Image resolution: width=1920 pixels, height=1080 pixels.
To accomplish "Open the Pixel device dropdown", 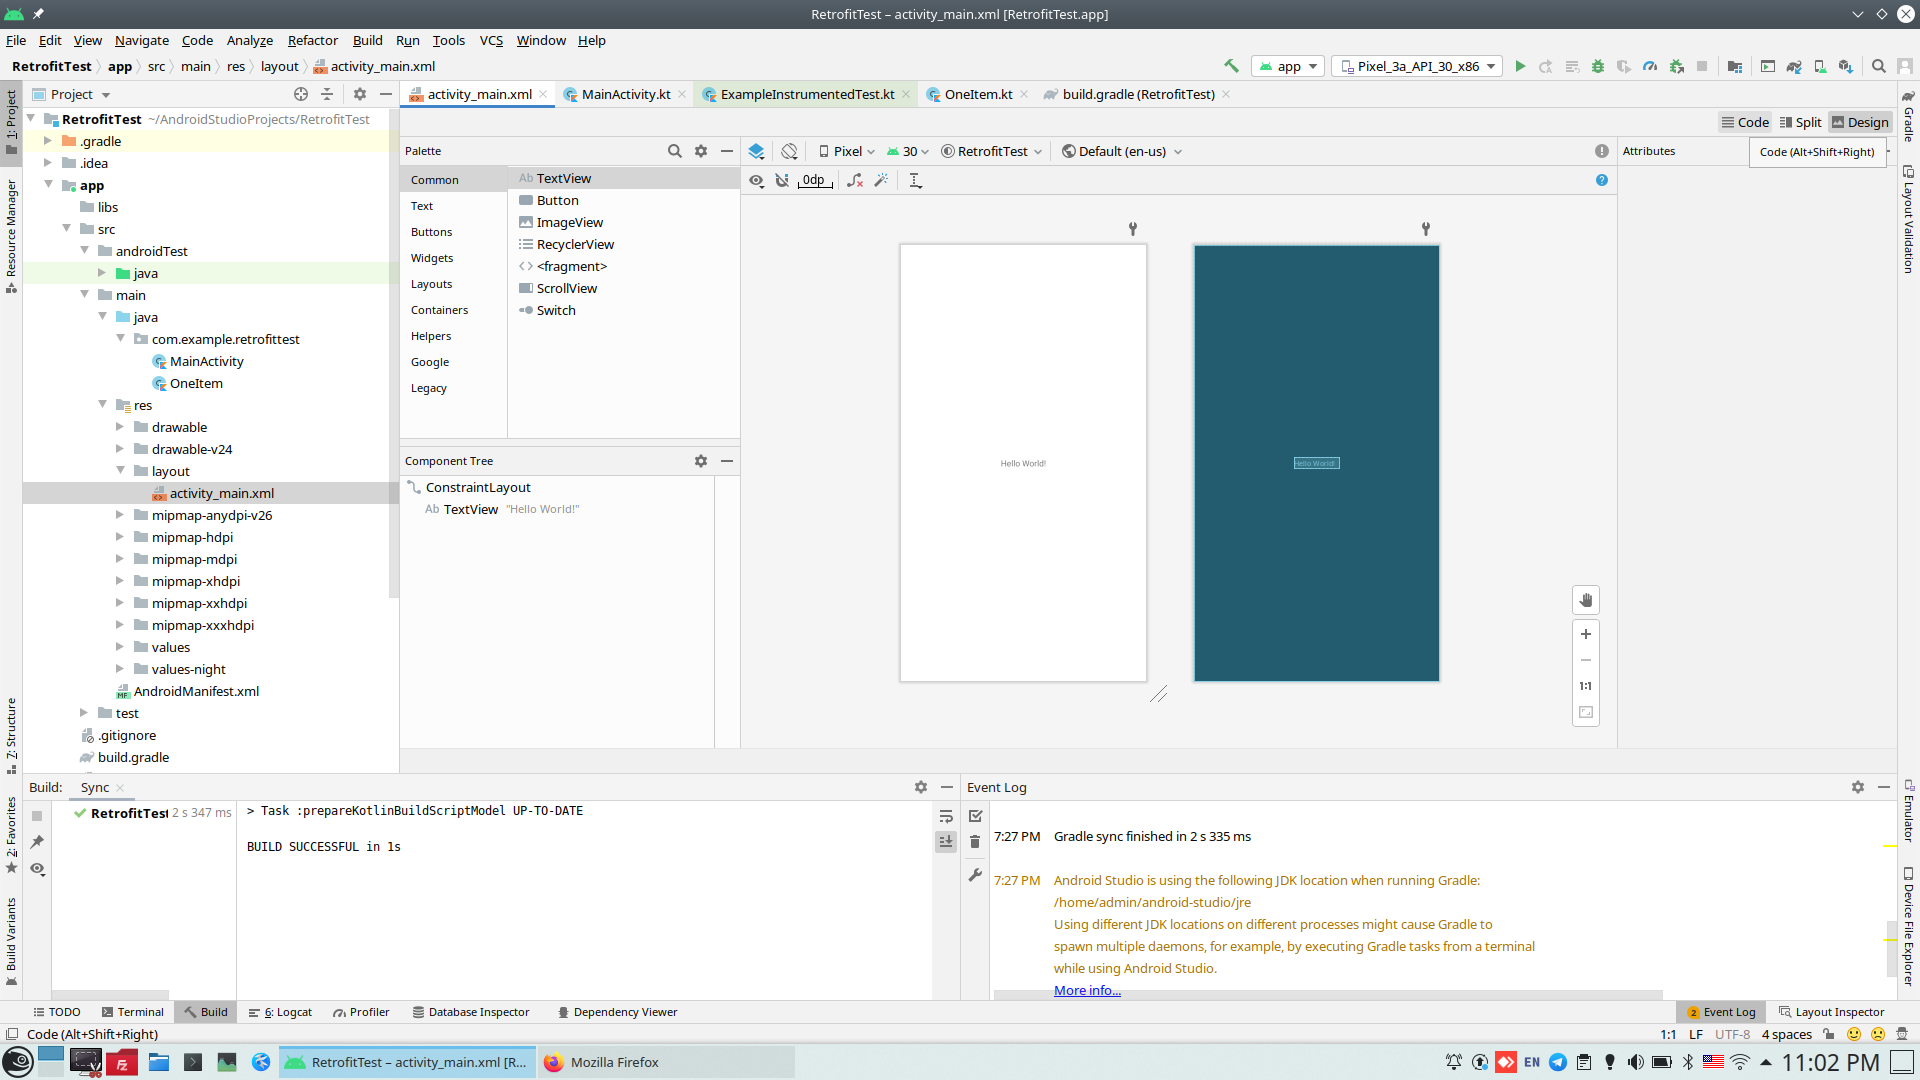I will [847, 152].
